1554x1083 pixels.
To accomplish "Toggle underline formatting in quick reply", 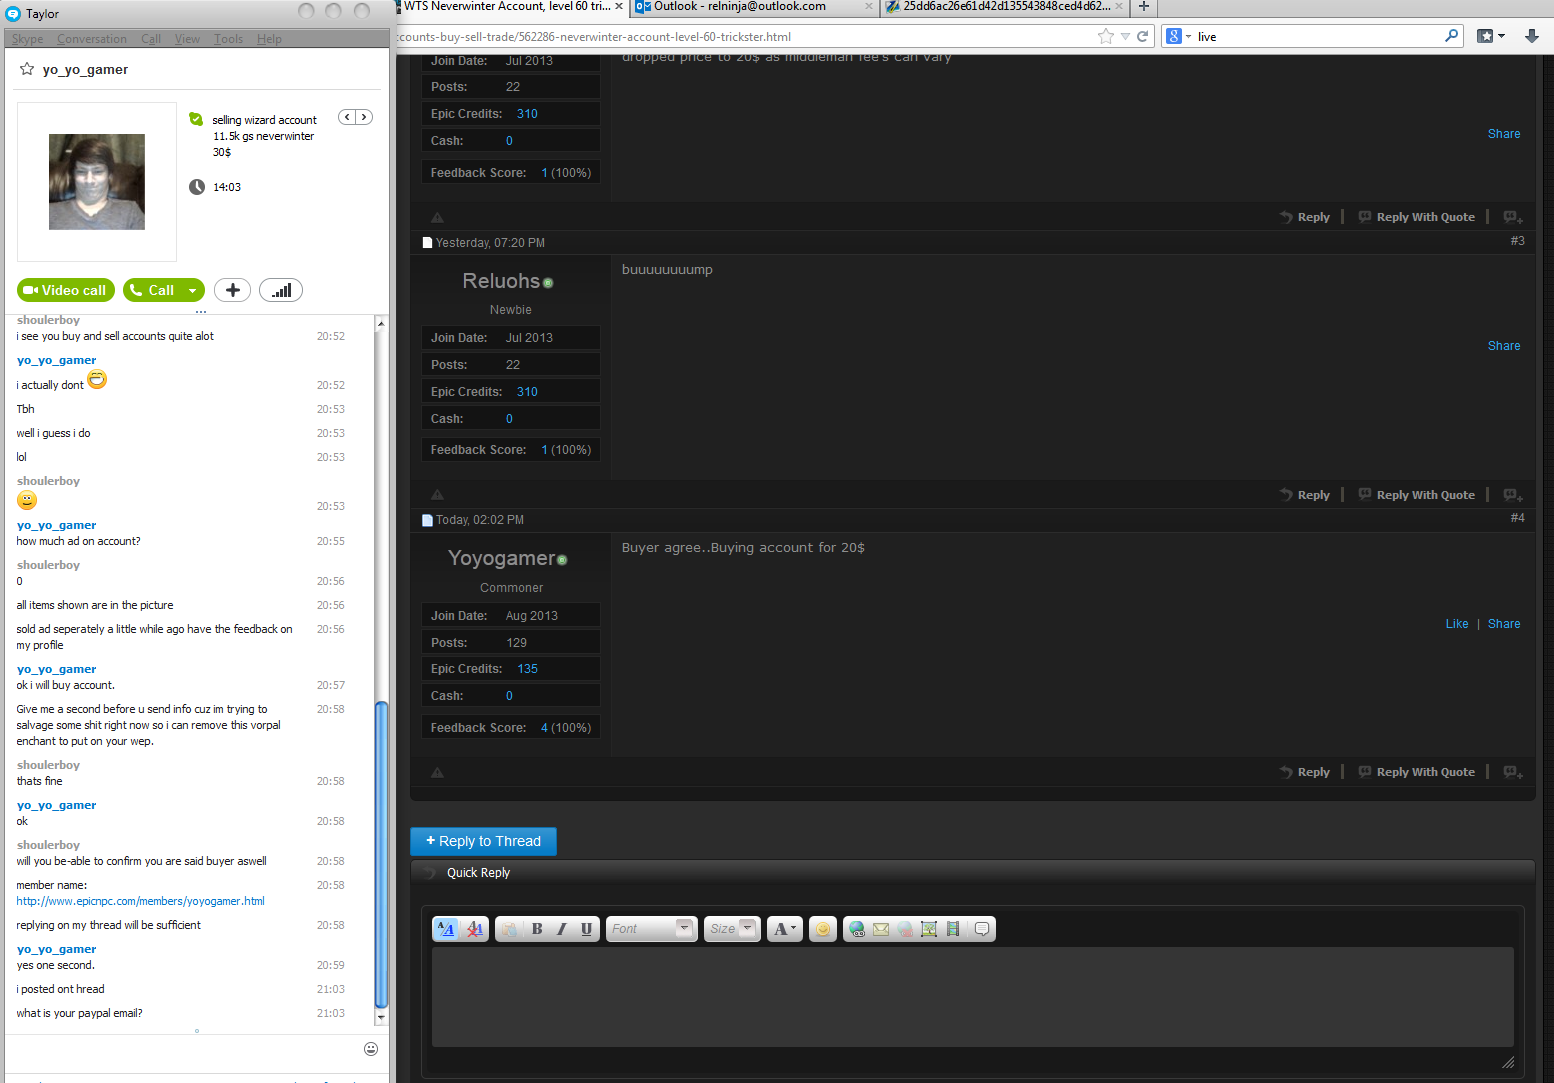I will [586, 929].
